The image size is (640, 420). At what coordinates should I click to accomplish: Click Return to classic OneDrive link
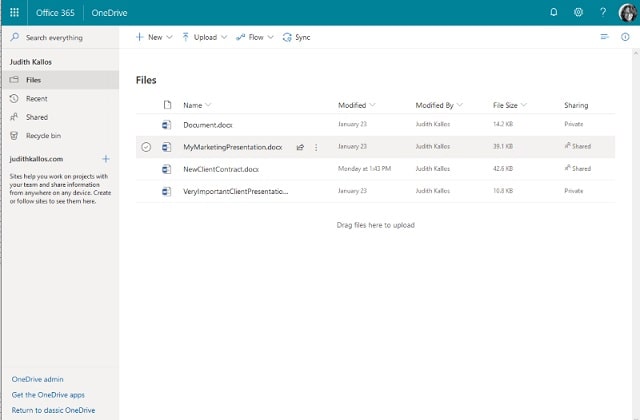[53, 410]
